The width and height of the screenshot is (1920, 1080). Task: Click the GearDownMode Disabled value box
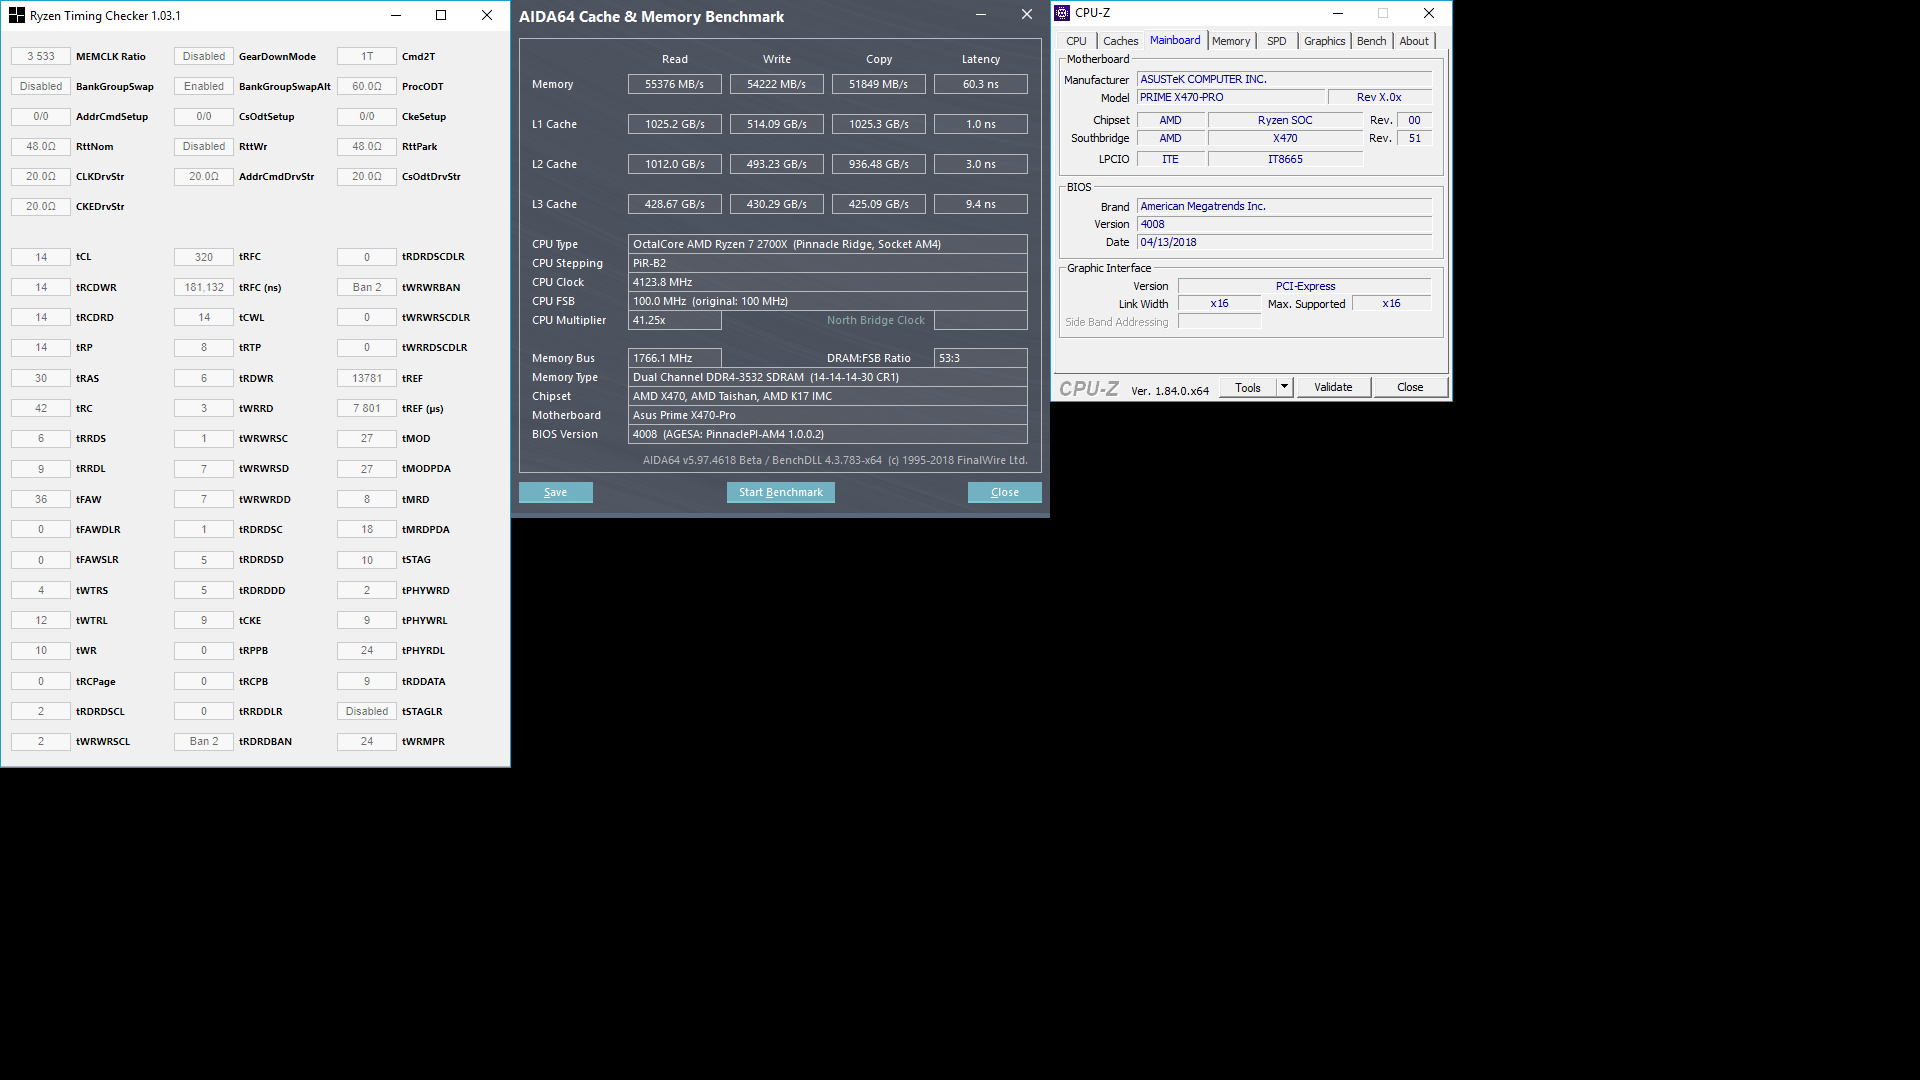(204, 57)
